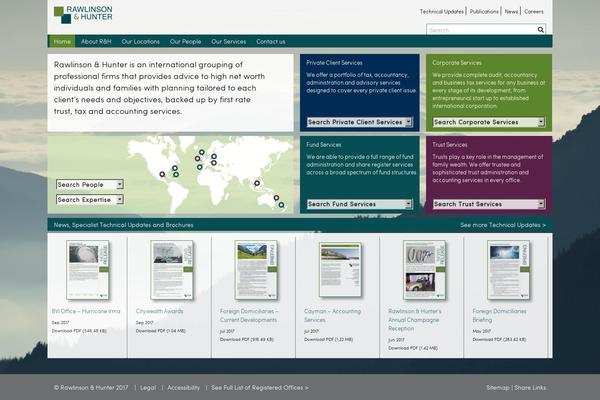Expand the Search Corporate Services dropdown
Viewport: 600px width, 400px height.
489,122
